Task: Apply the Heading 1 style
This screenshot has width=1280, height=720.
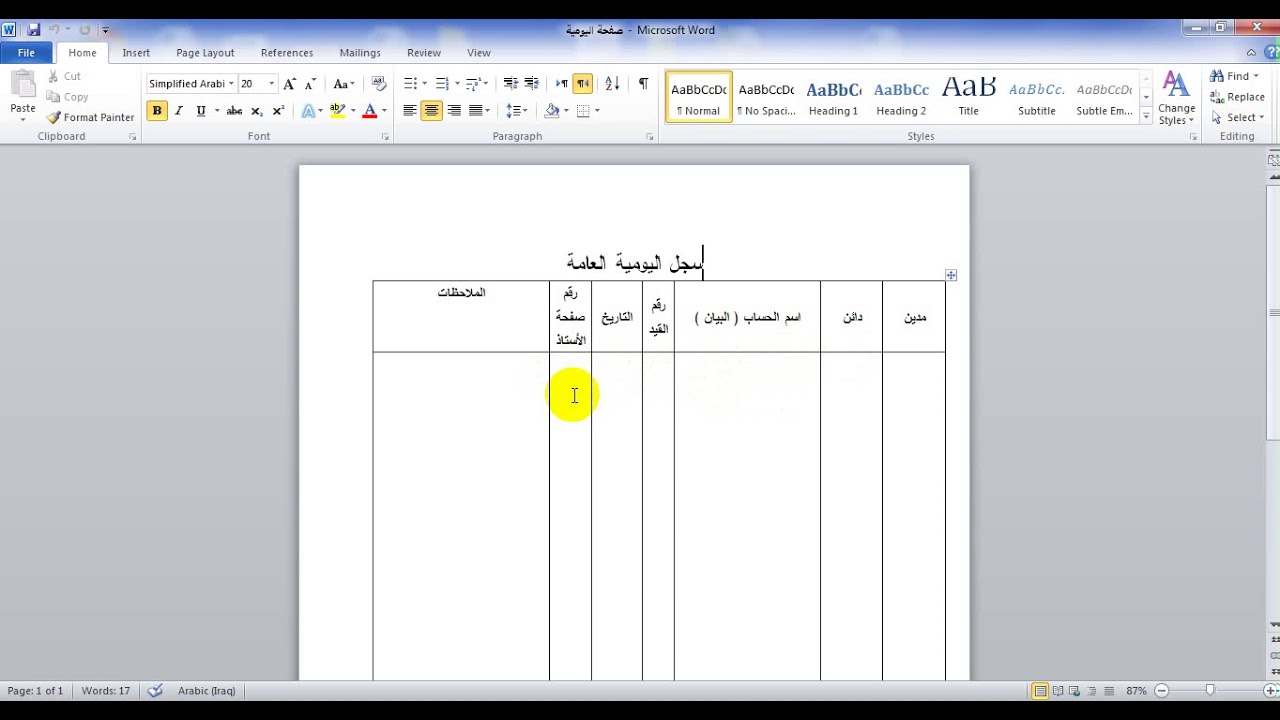Action: click(x=833, y=97)
